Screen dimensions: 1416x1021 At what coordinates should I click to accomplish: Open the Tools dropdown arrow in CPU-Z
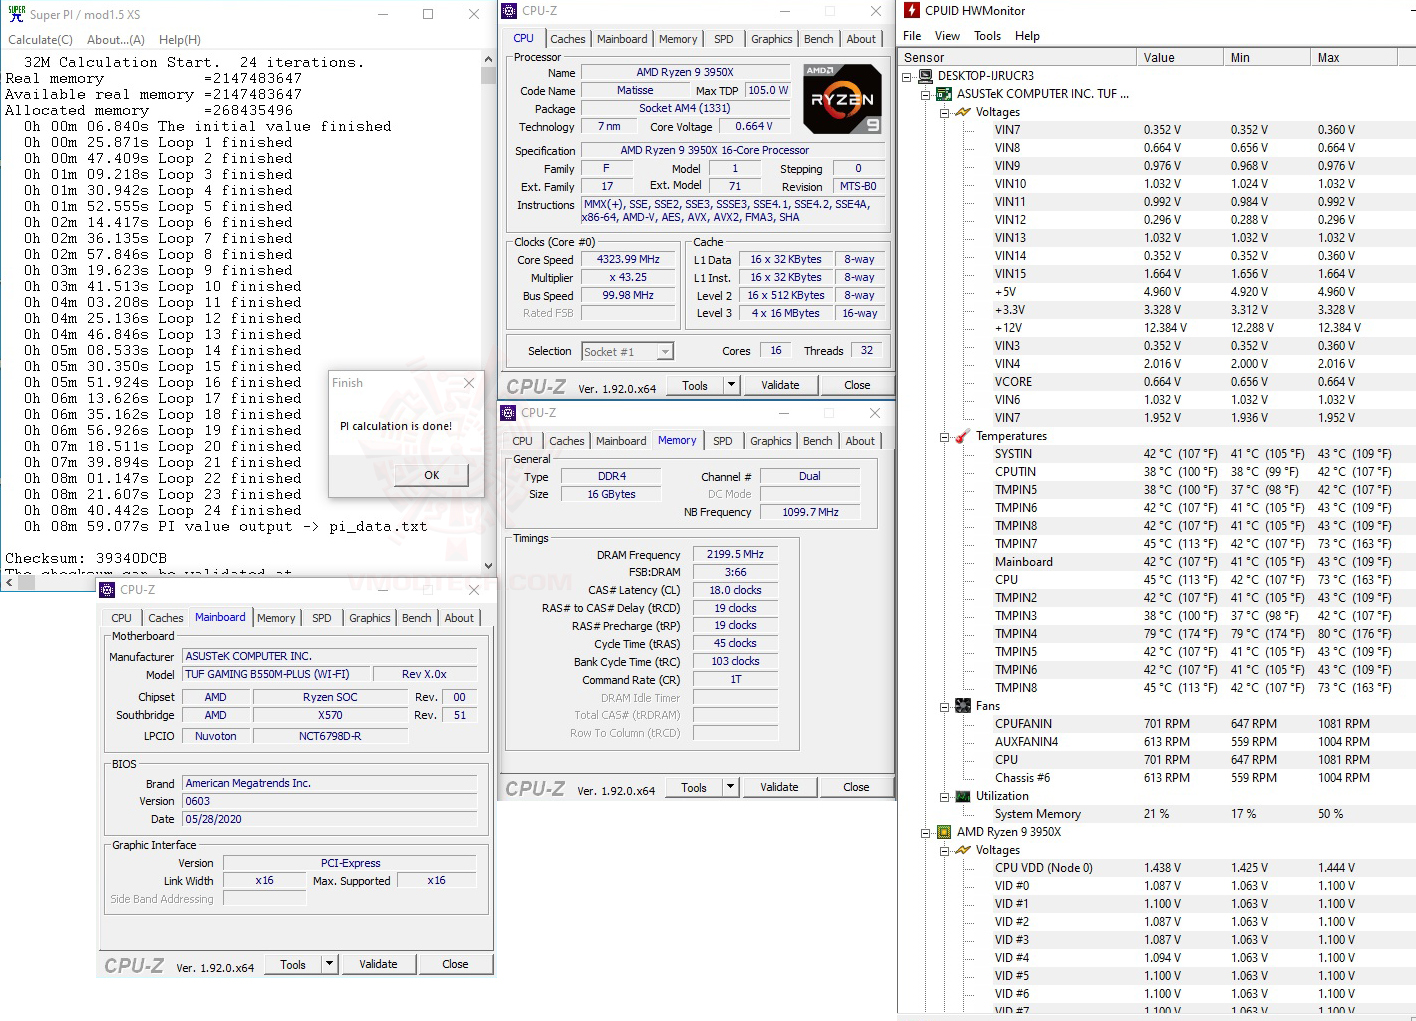click(731, 385)
